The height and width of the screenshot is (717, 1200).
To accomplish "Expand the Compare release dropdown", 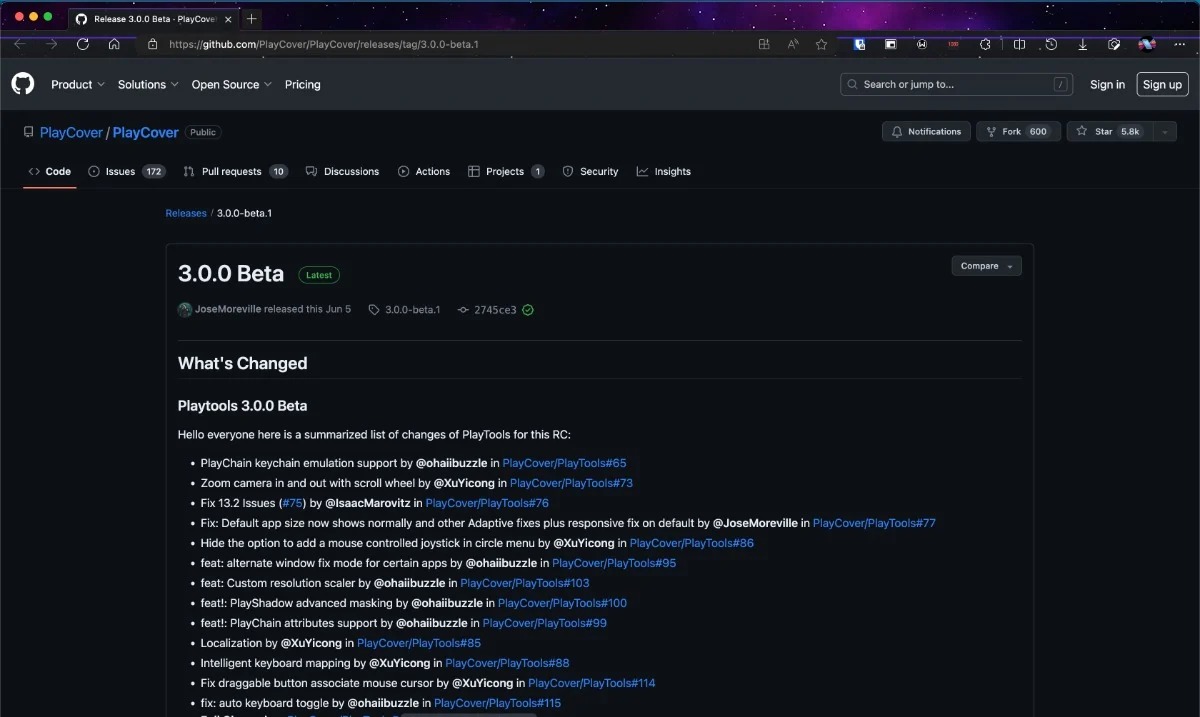I will [986, 265].
